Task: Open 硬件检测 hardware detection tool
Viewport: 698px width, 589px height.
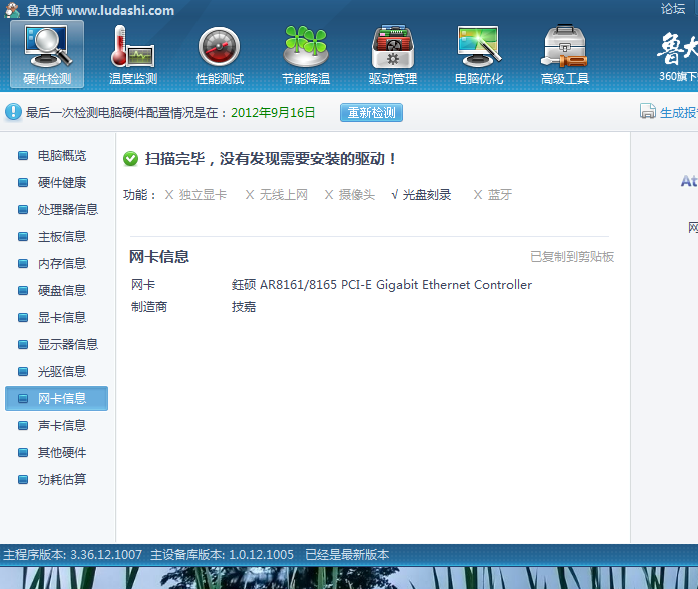Action: (x=47, y=54)
